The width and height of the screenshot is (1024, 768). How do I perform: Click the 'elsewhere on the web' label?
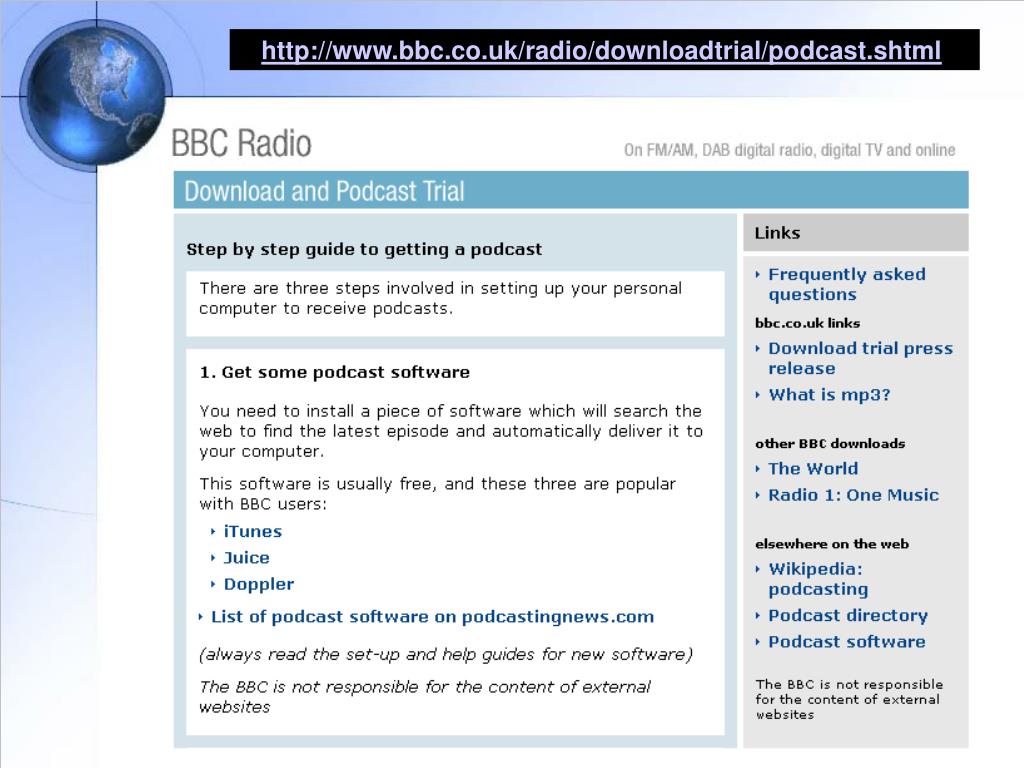(x=832, y=544)
